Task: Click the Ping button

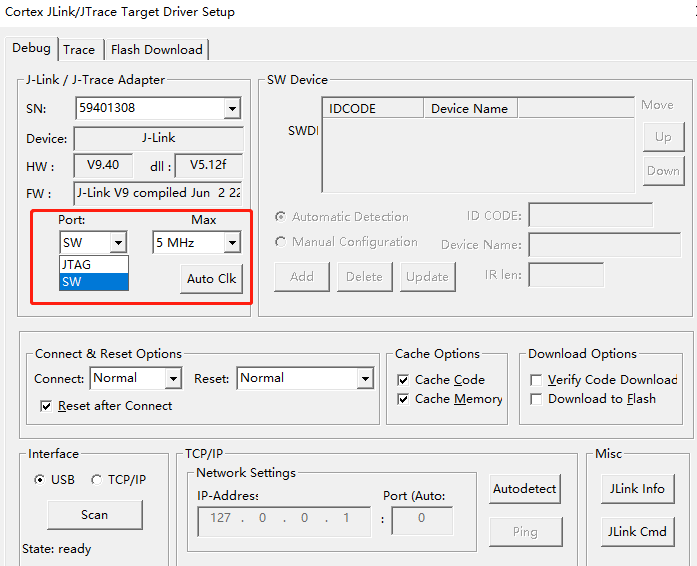Action: tap(525, 532)
